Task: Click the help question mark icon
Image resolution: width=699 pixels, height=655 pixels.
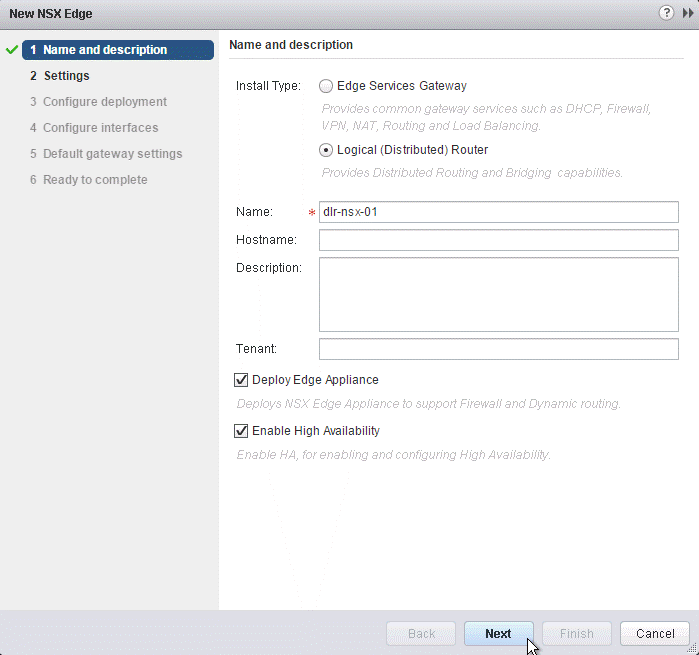Action: [666, 13]
